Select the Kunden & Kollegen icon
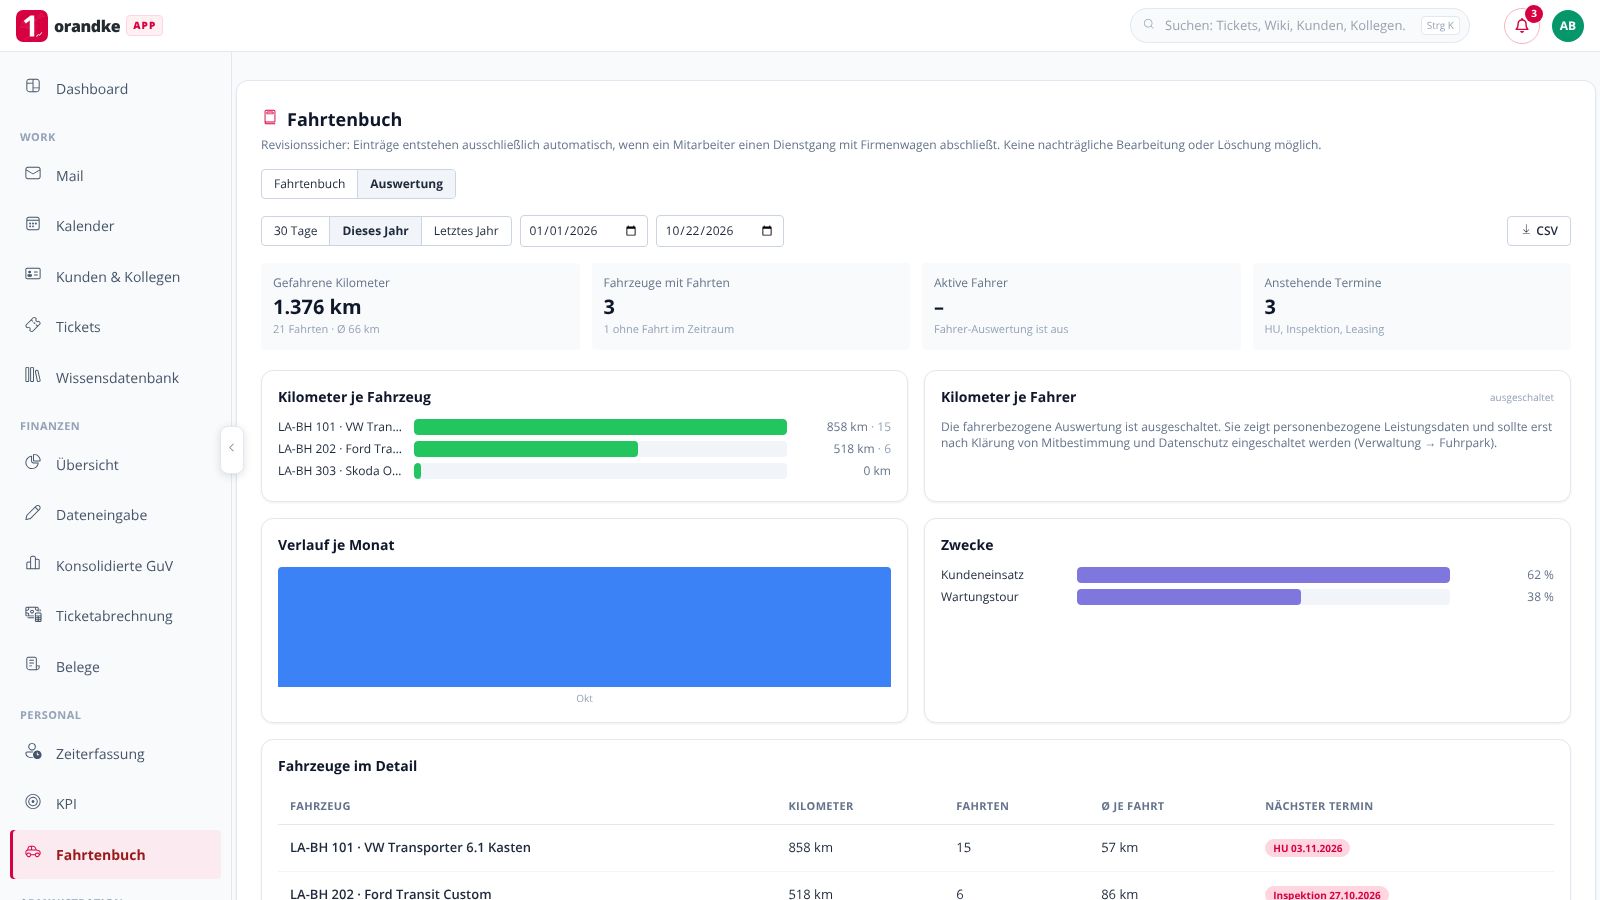The width and height of the screenshot is (1600, 900). pos(33,274)
